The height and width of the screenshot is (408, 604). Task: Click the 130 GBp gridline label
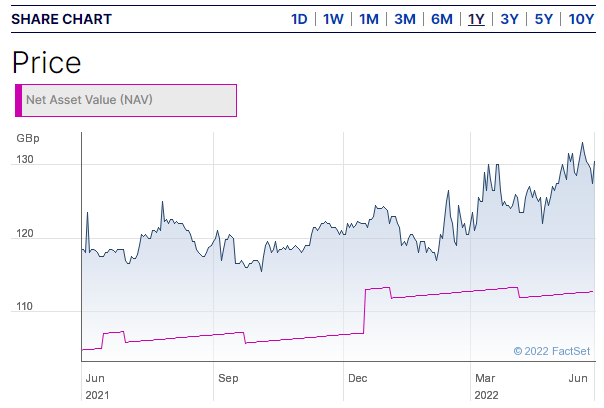tap(25, 160)
